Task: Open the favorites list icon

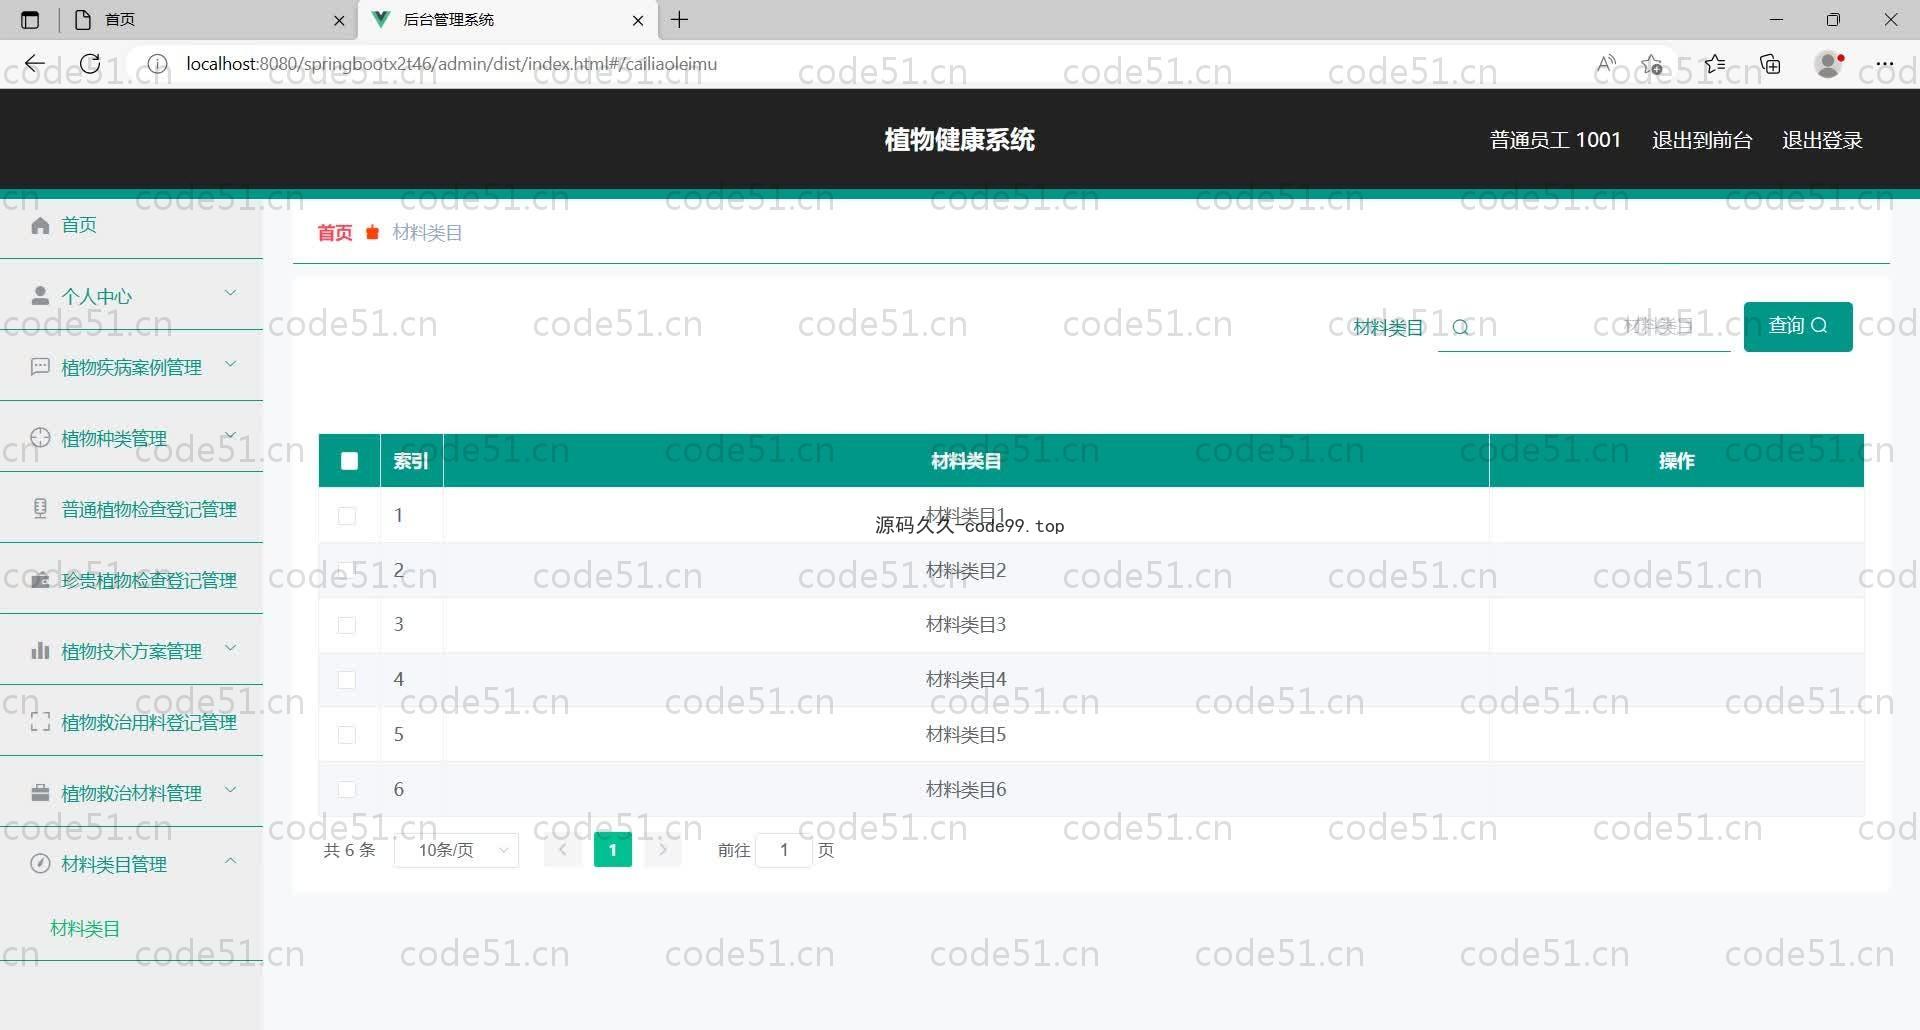Action: tap(1715, 64)
